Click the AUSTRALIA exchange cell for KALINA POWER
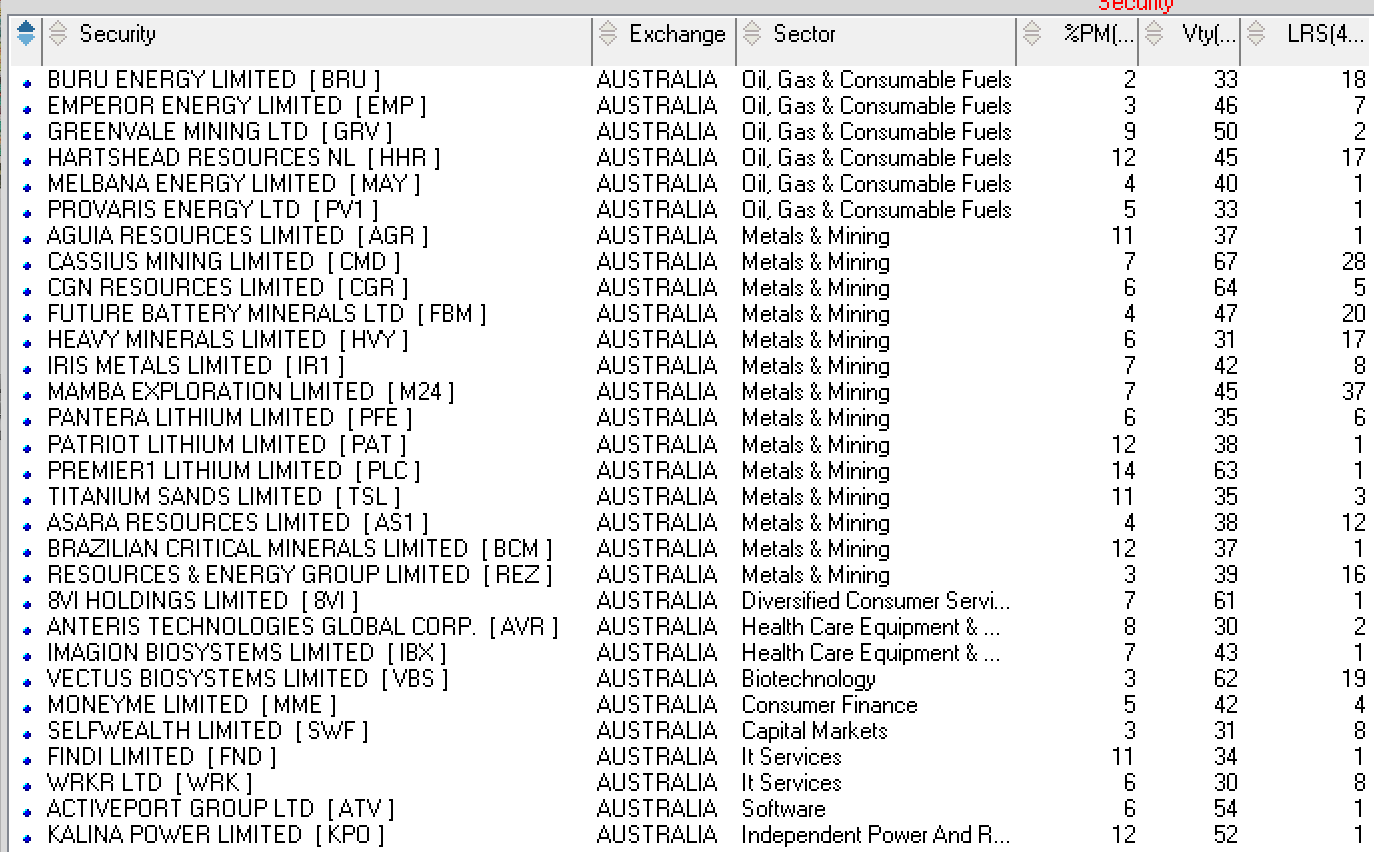The image size is (1374, 852). click(656, 834)
